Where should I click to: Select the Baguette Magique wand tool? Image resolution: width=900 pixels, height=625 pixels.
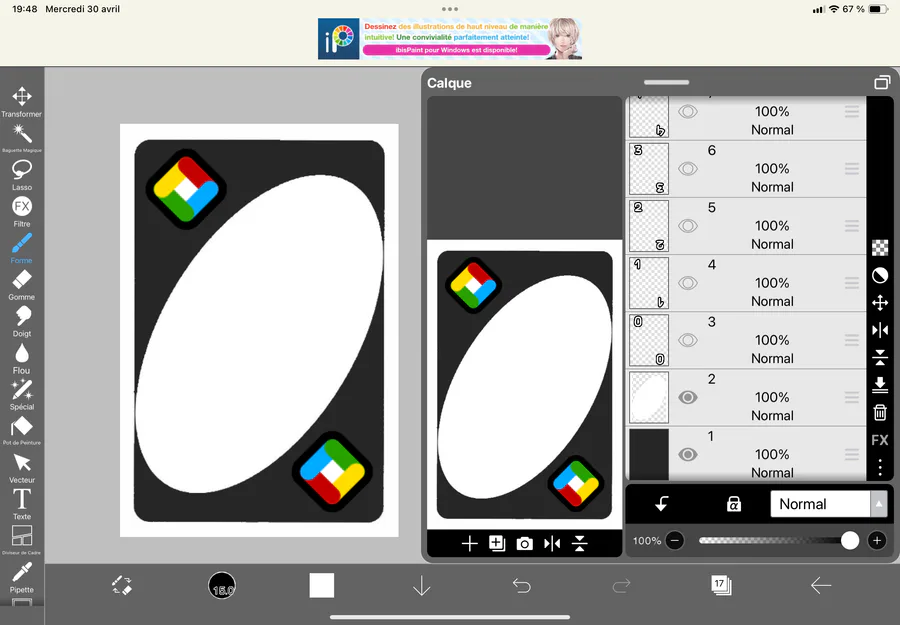[x=22, y=138]
